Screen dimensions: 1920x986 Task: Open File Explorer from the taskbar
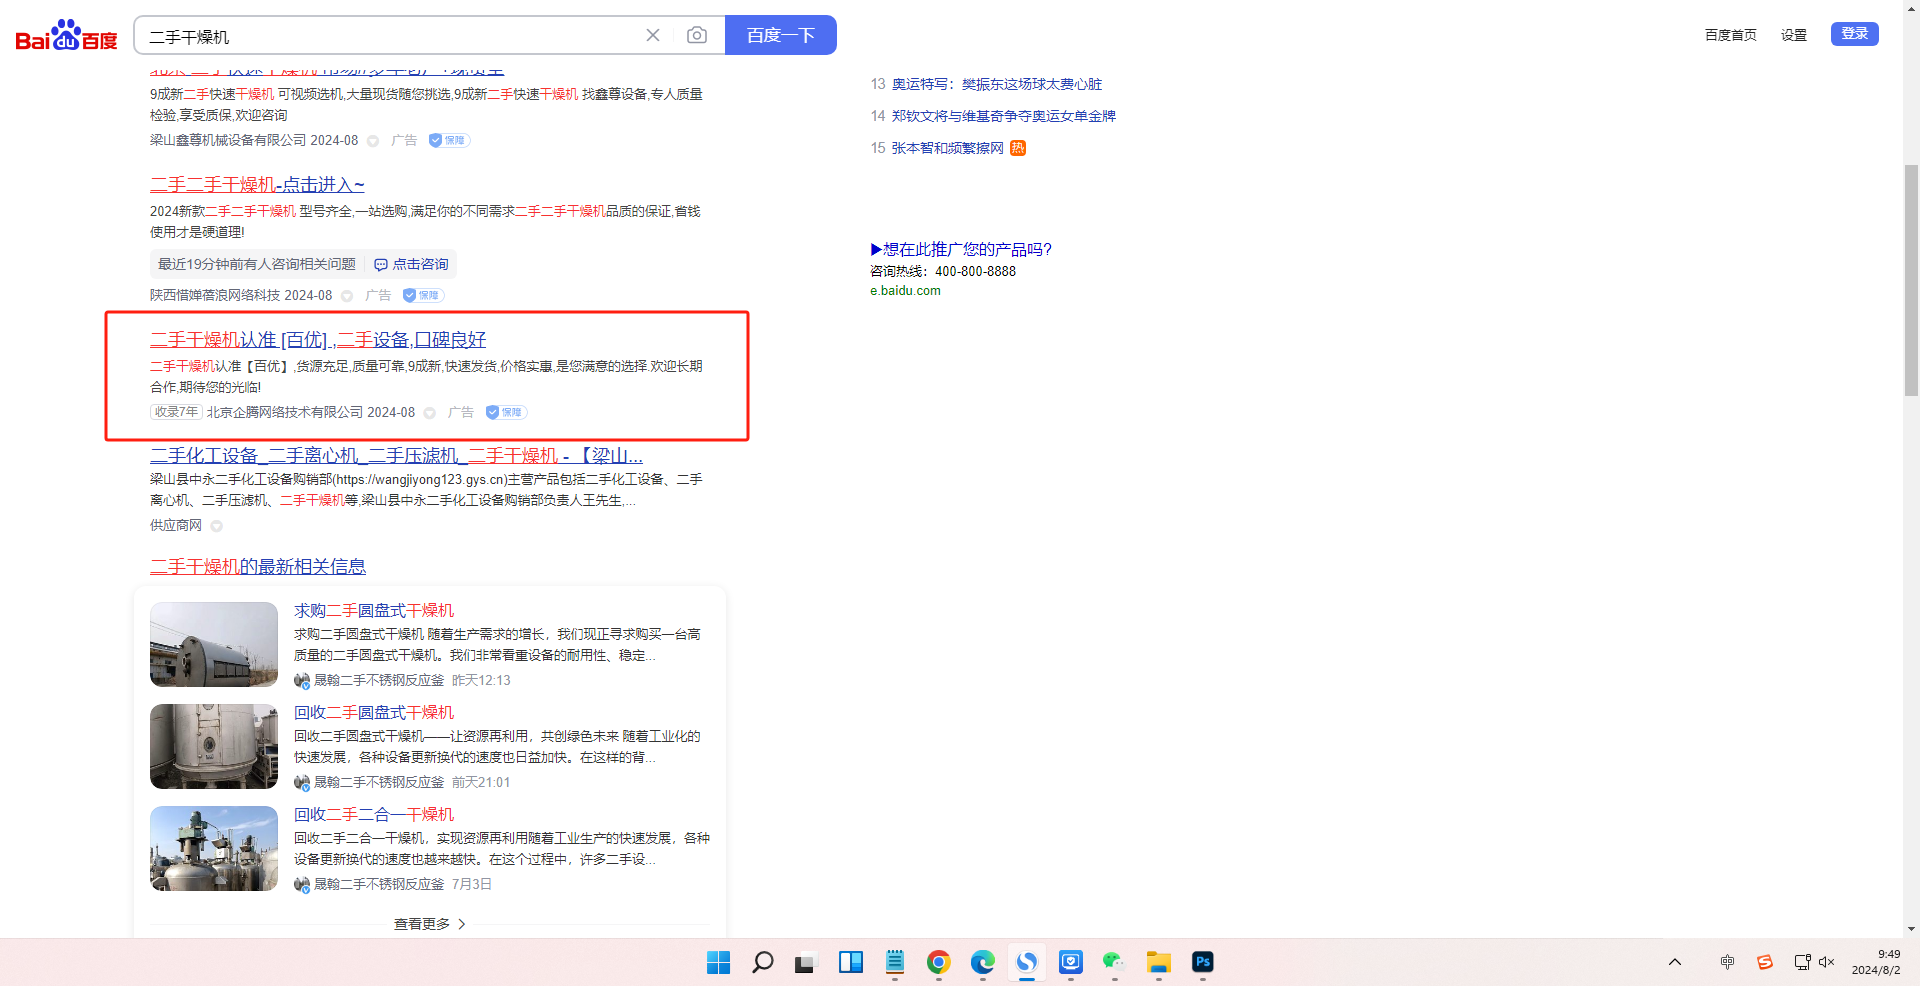tap(1158, 962)
